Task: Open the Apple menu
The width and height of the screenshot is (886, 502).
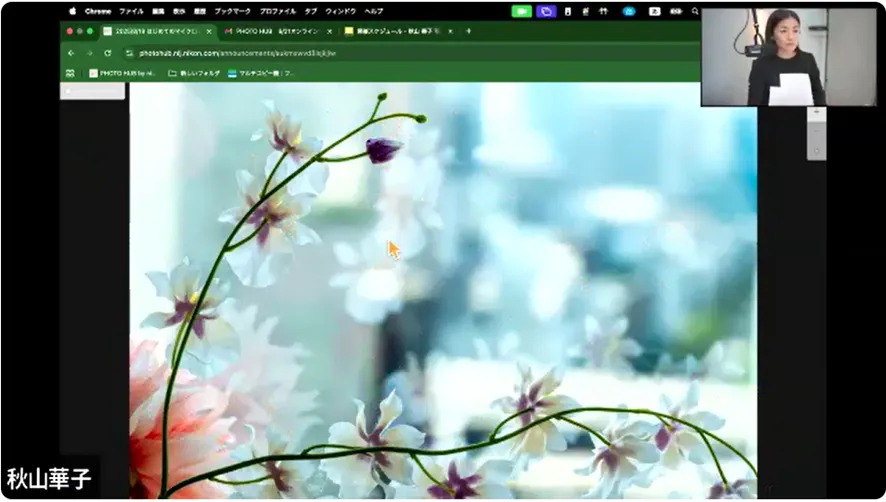Action: coord(72,11)
